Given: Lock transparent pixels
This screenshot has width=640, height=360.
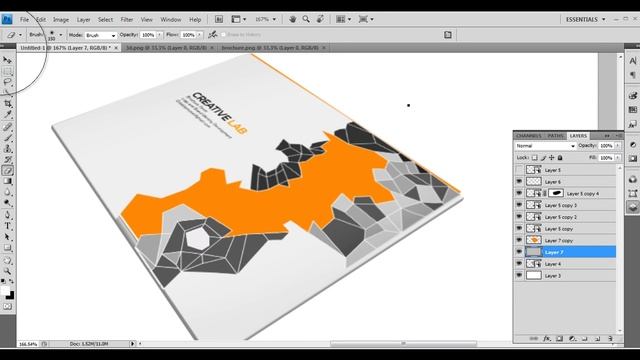Looking at the screenshot, I should pos(535,158).
